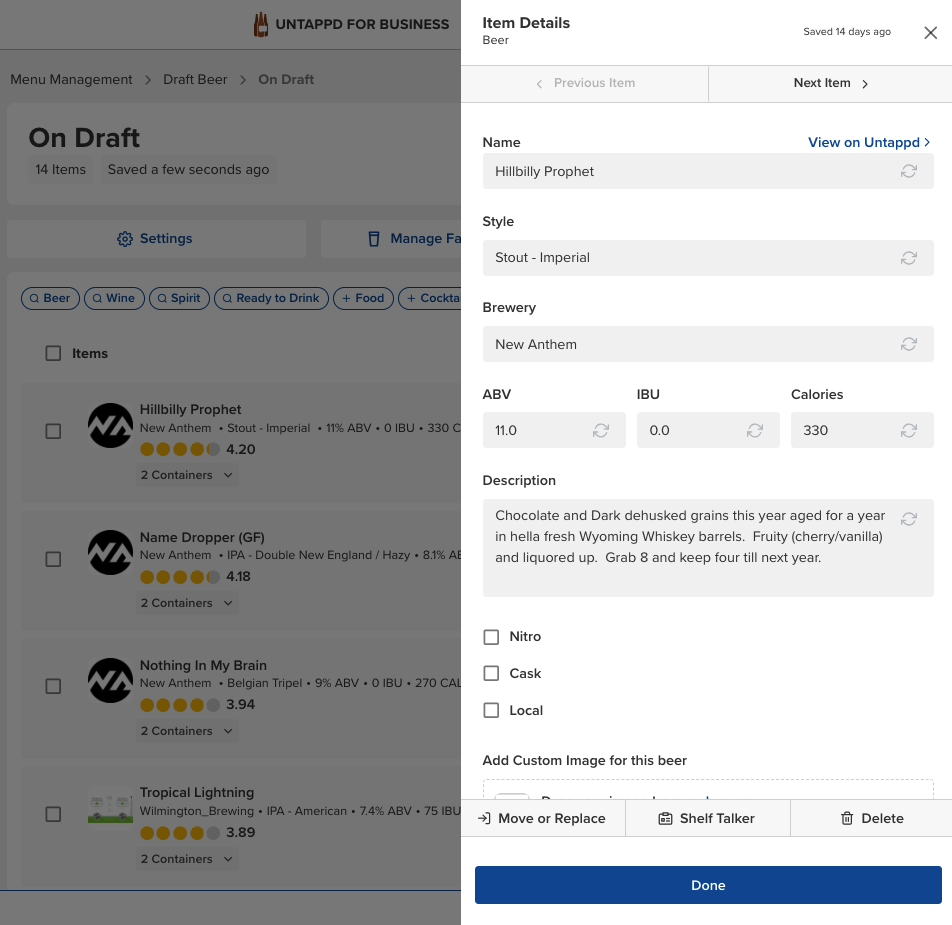
Task: Open the View on Untappd link
Action: (x=868, y=142)
